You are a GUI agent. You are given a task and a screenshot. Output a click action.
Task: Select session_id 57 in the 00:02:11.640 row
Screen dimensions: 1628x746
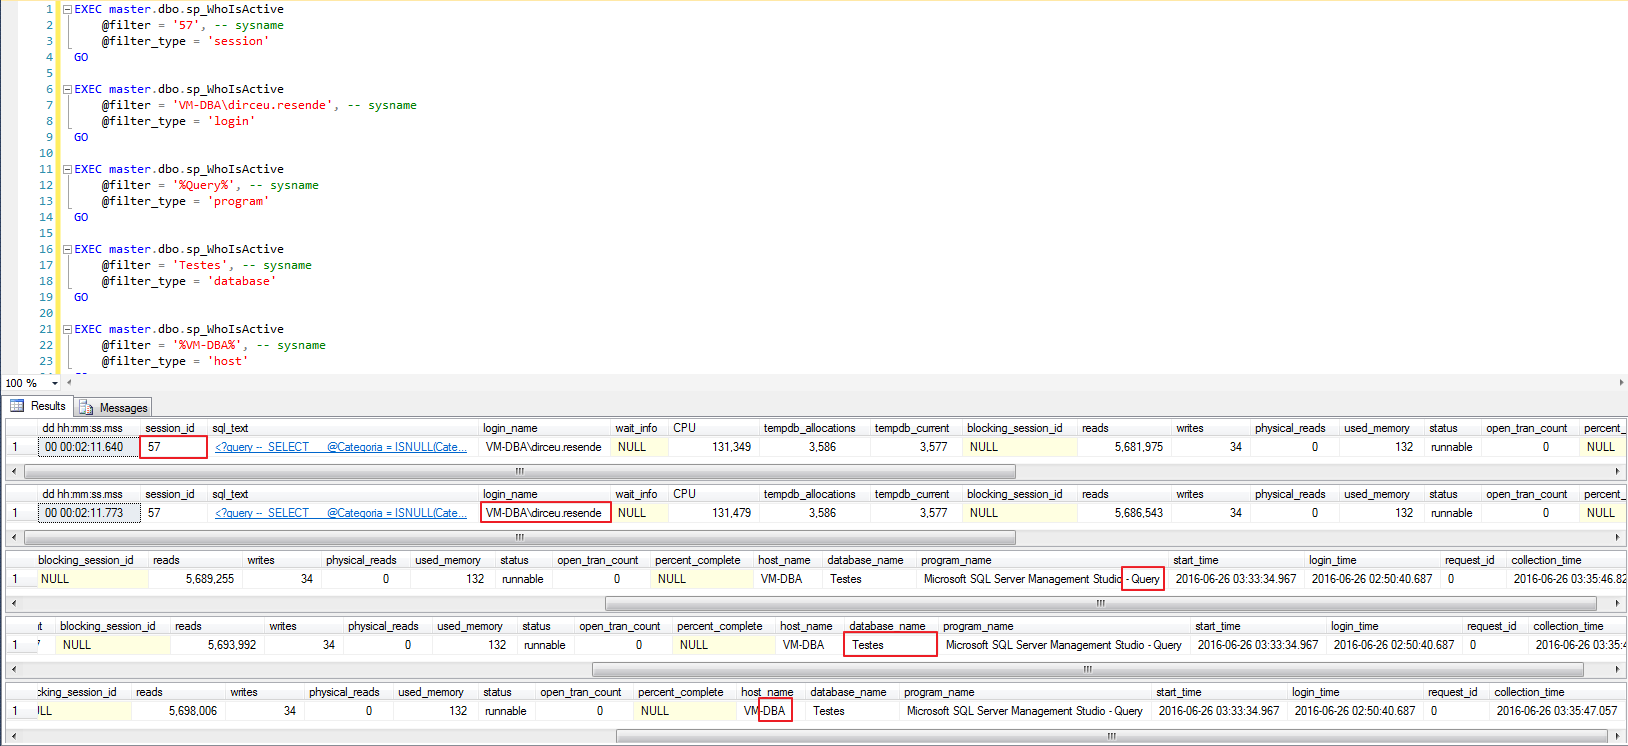click(174, 447)
